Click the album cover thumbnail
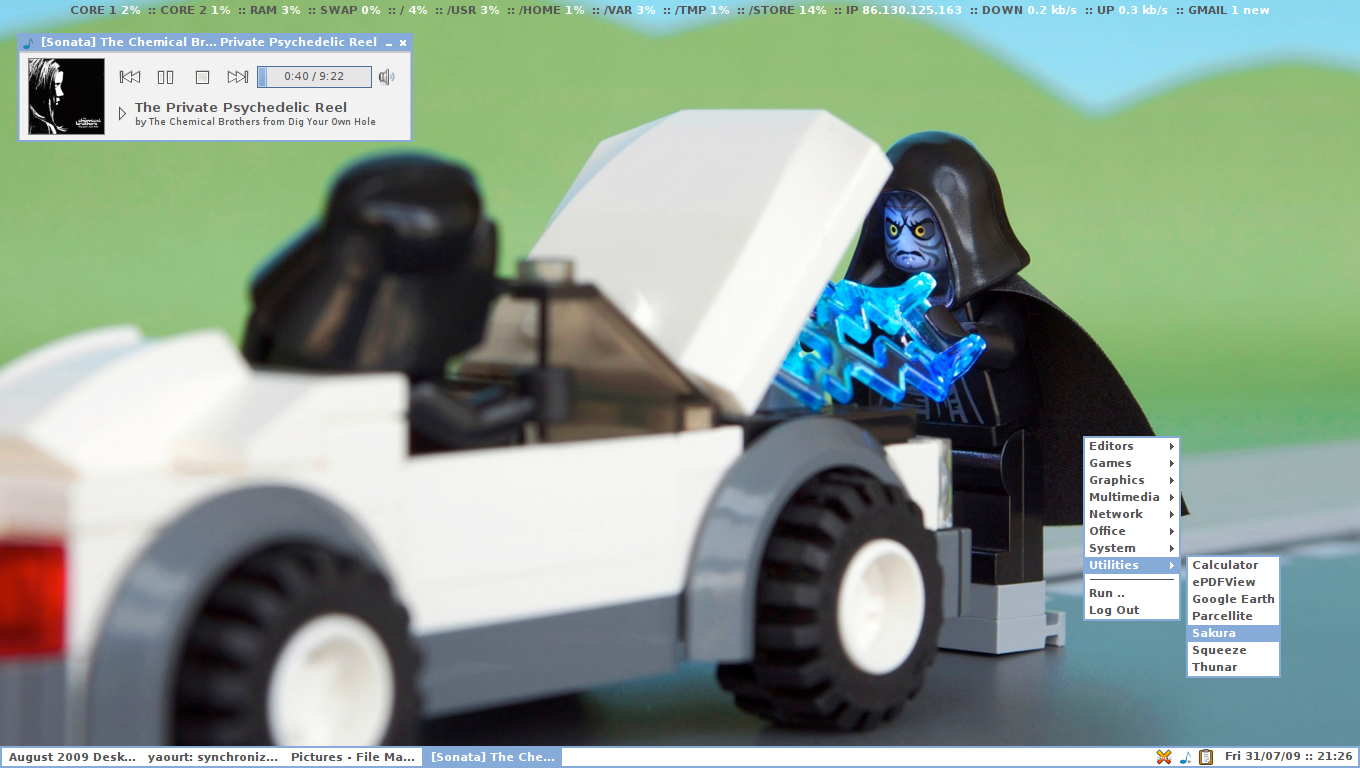 (x=66, y=96)
